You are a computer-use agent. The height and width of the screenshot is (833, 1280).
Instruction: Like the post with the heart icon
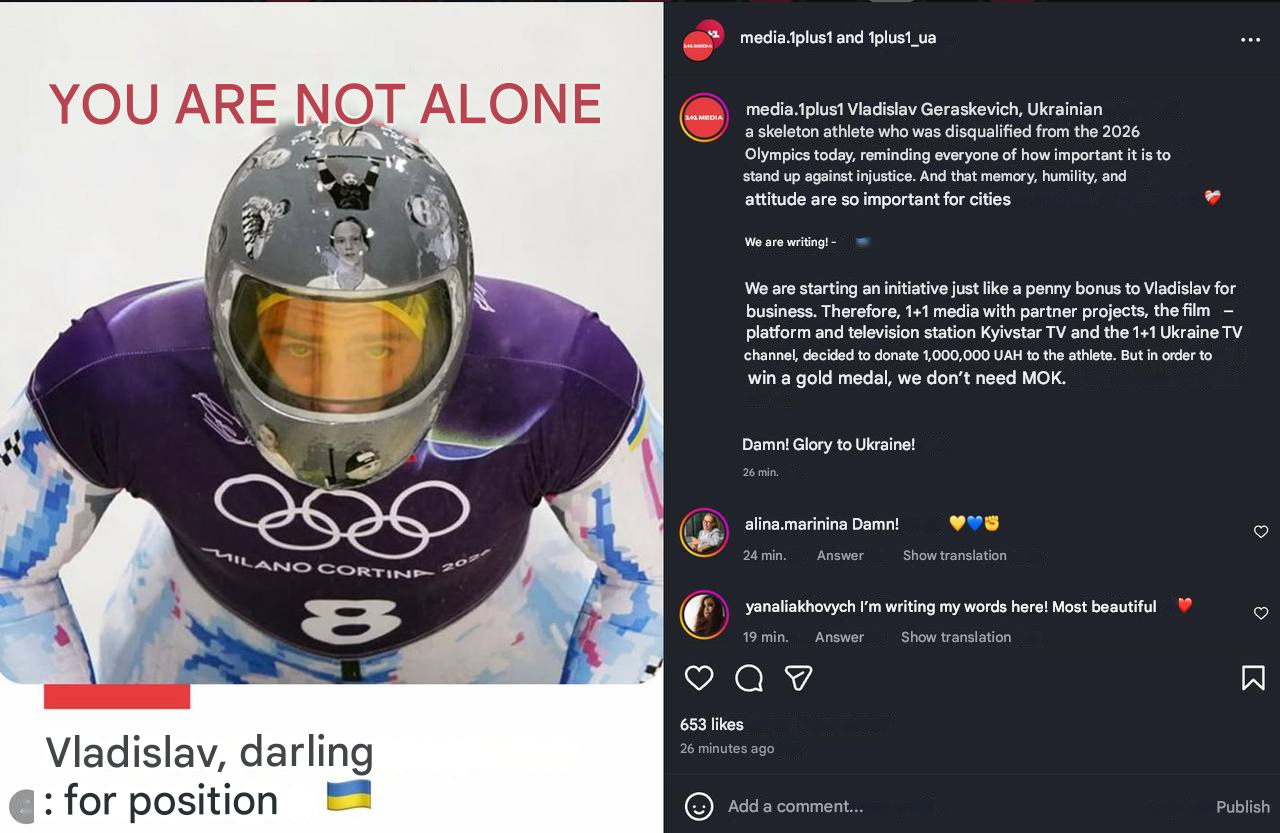pos(699,679)
